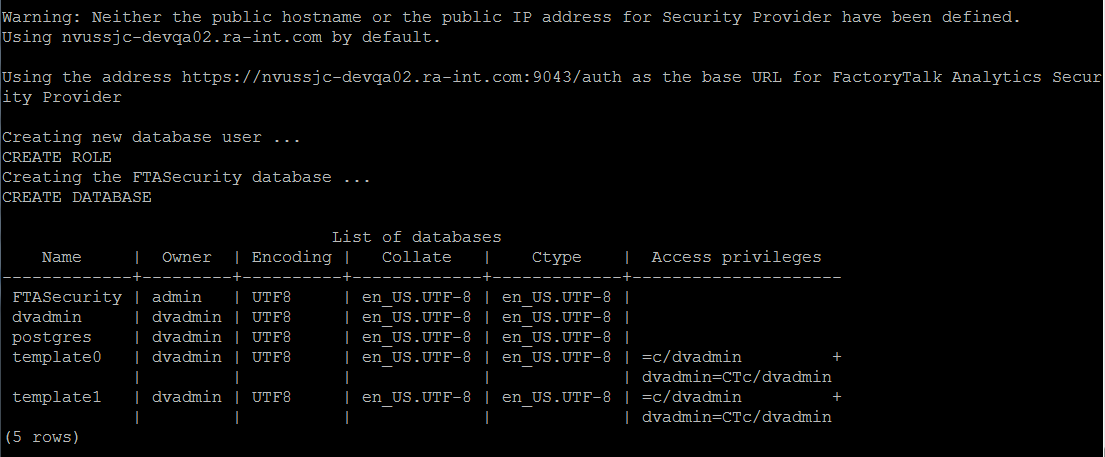Click the admin owner of FTASecurity
The width and height of the screenshot is (1105, 457).
[177, 297]
